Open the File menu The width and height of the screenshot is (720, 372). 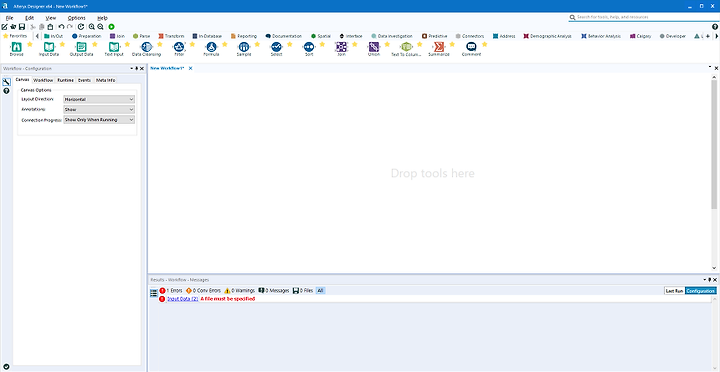pos(10,18)
